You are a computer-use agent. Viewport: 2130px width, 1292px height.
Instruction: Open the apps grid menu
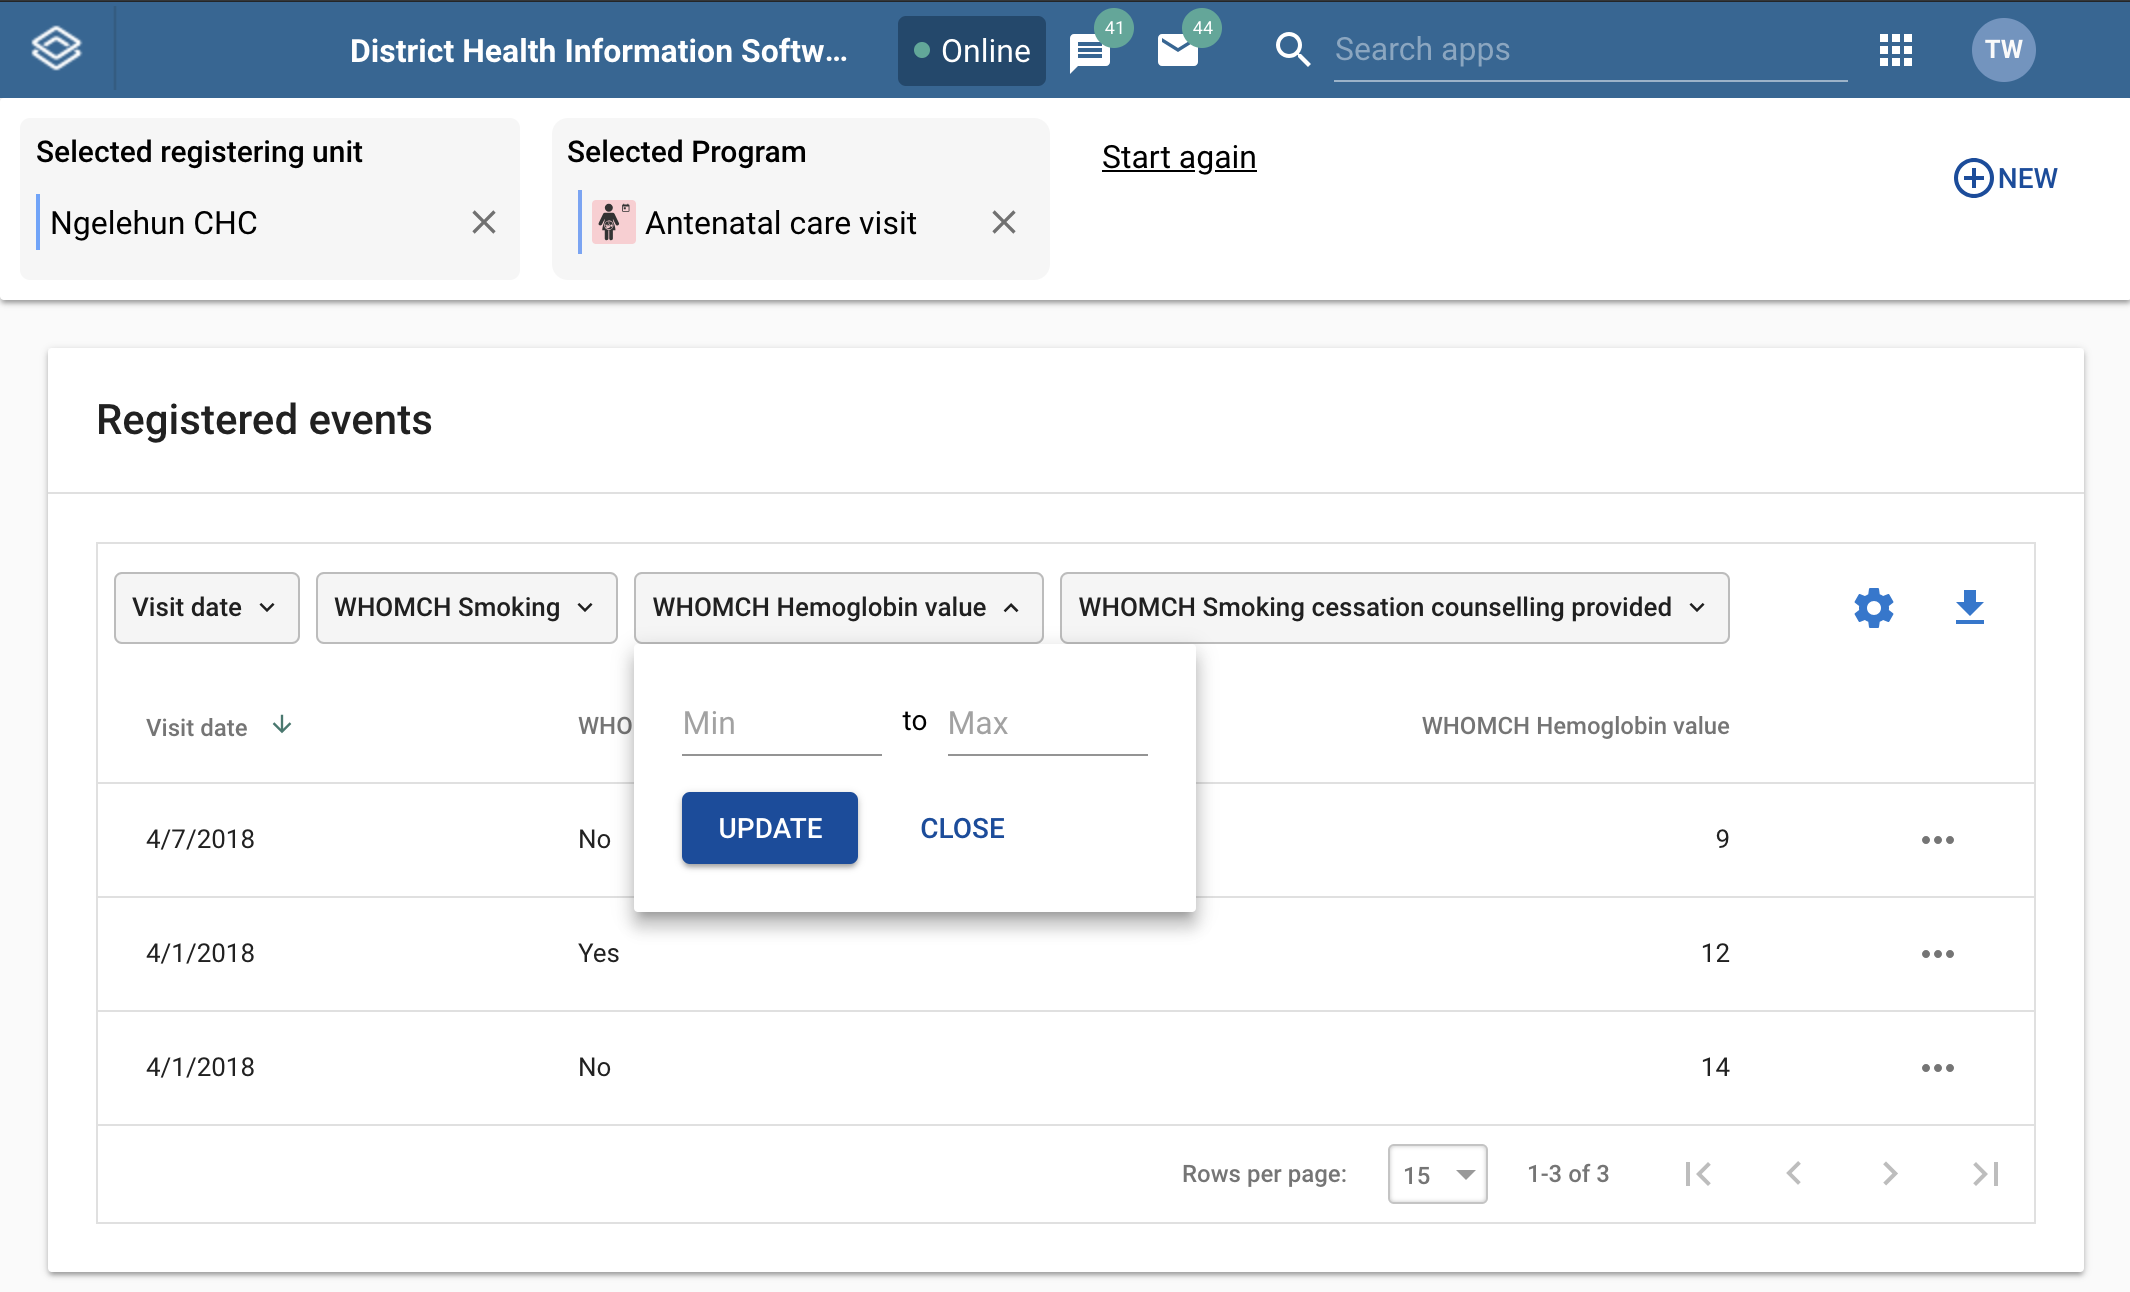point(1895,49)
